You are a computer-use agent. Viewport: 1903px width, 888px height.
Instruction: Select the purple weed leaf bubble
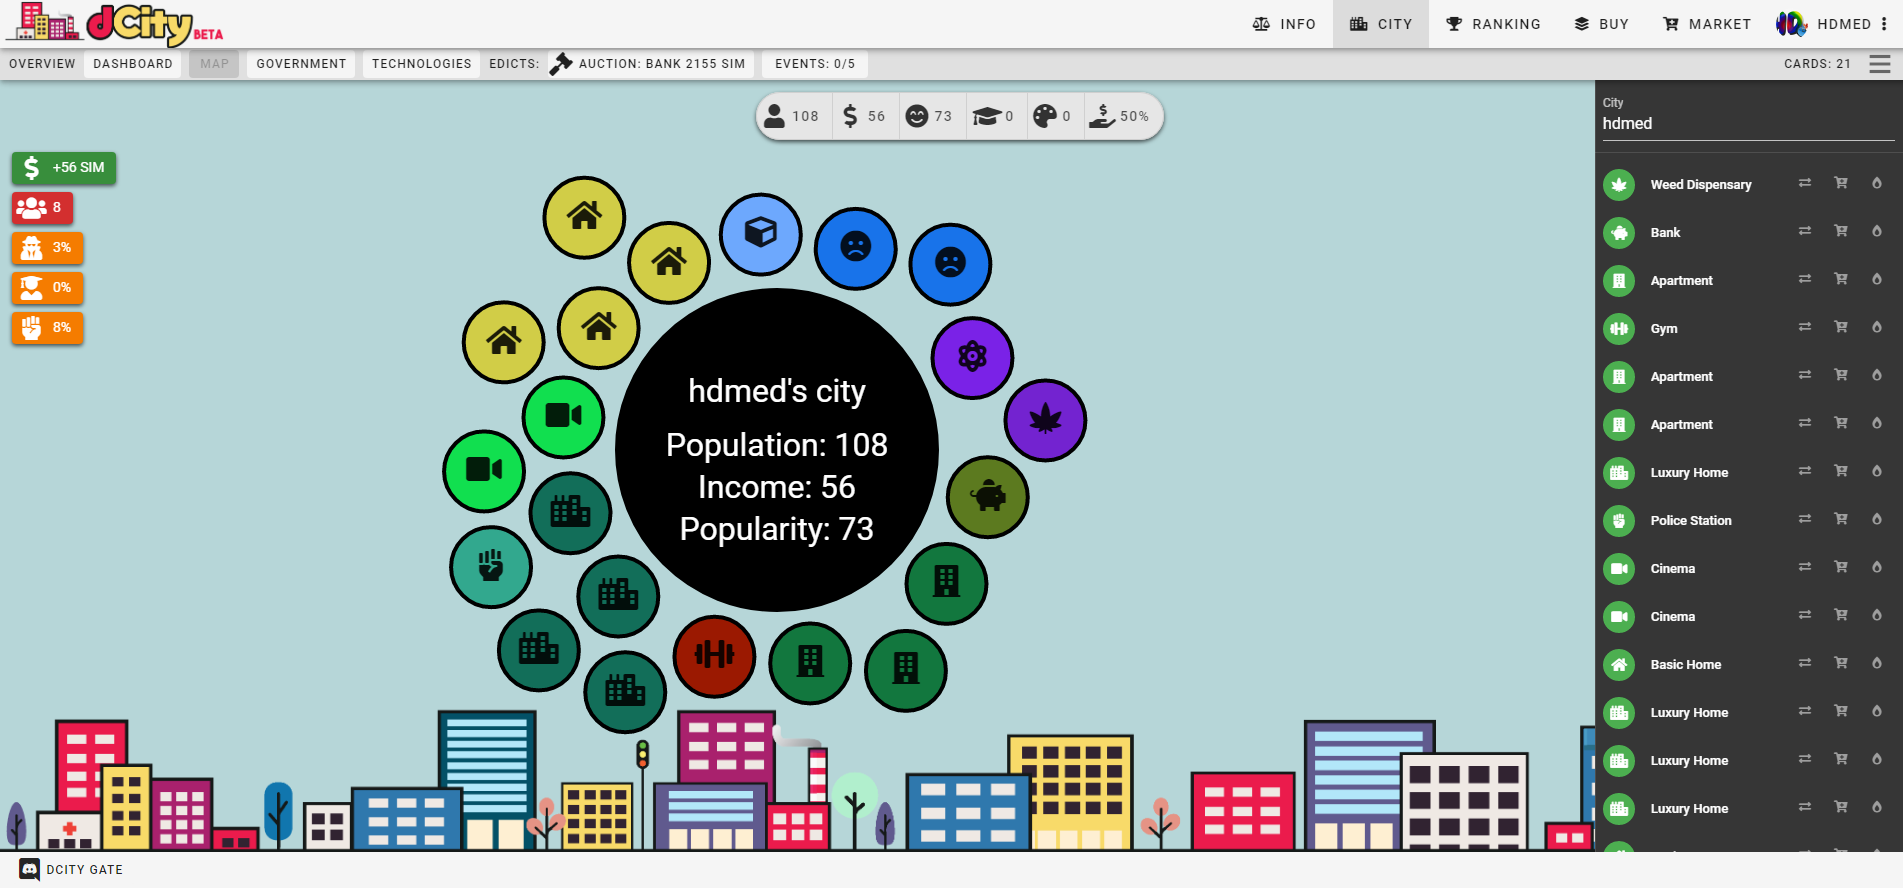click(x=1045, y=420)
